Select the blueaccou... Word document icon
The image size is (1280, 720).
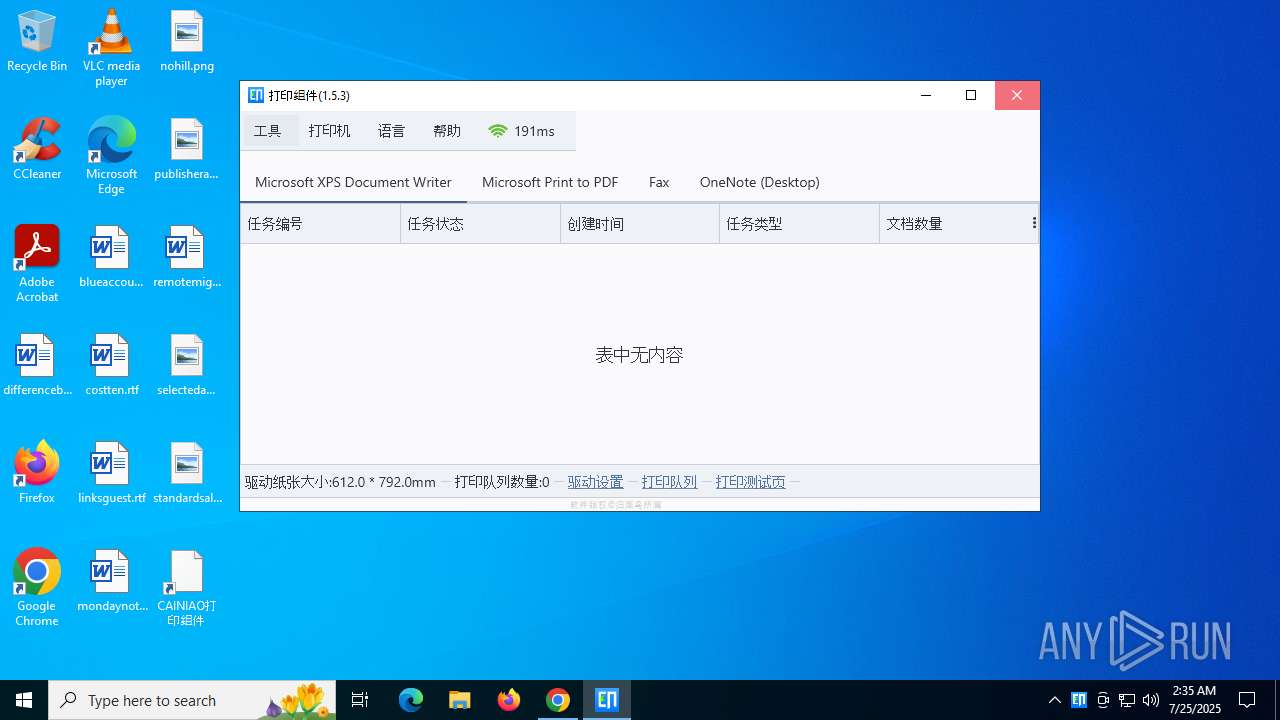(111, 257)
